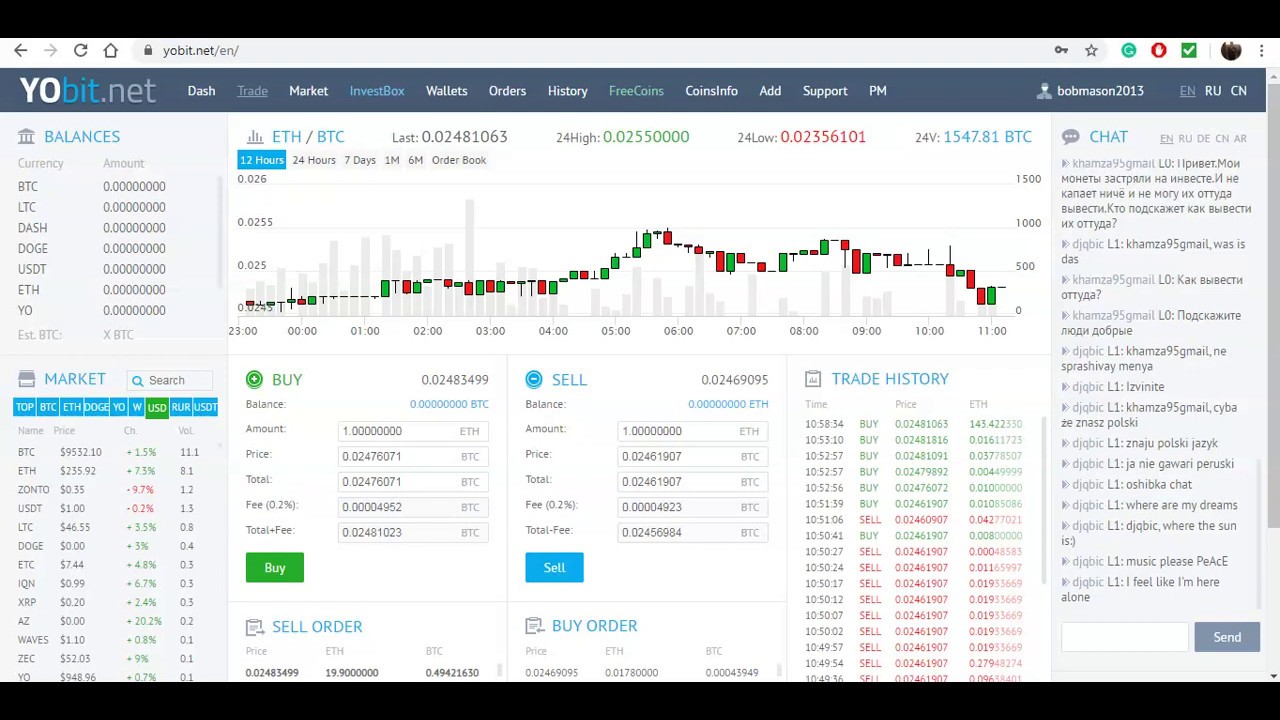Screen dimensions: 1280x720
Task: Select the TOP market filter tab
Action: point(25,407)
